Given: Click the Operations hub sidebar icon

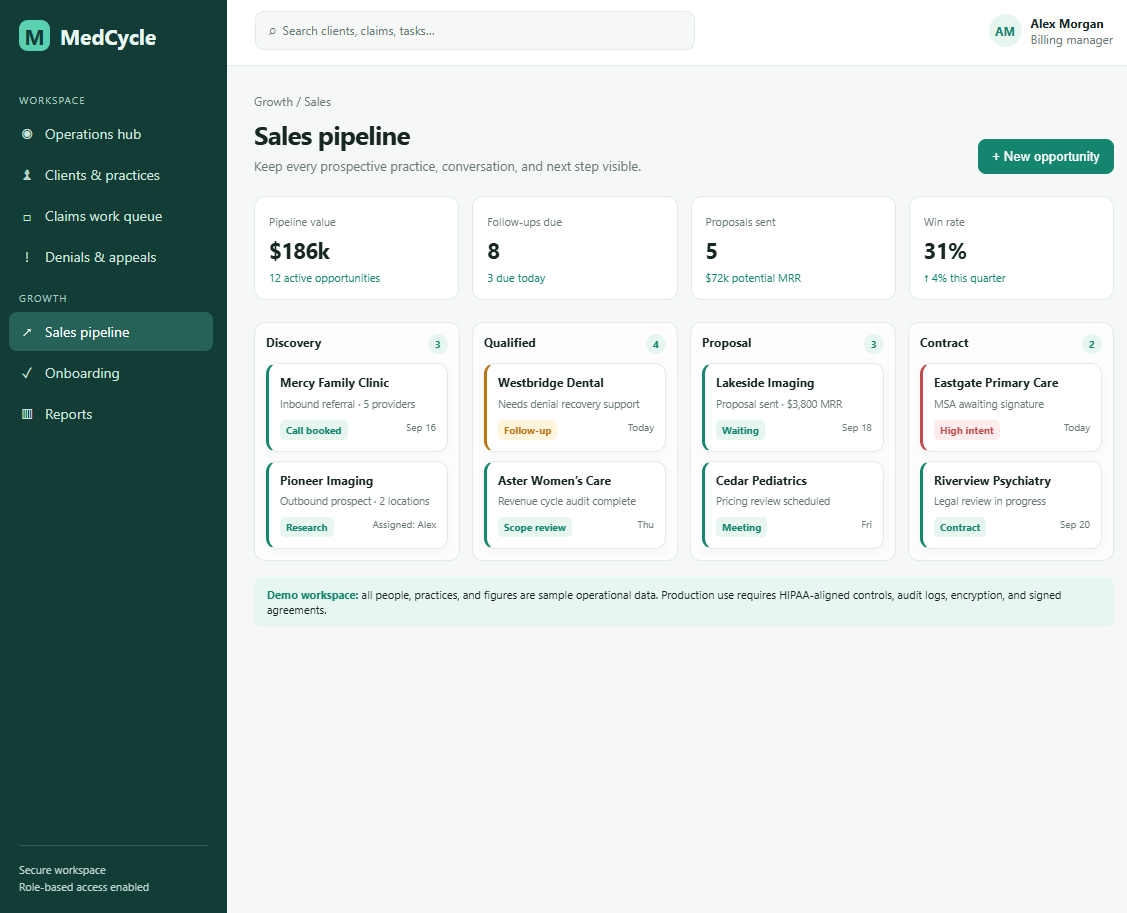Looking at the screenshot, I should click(x=27, y=134).
